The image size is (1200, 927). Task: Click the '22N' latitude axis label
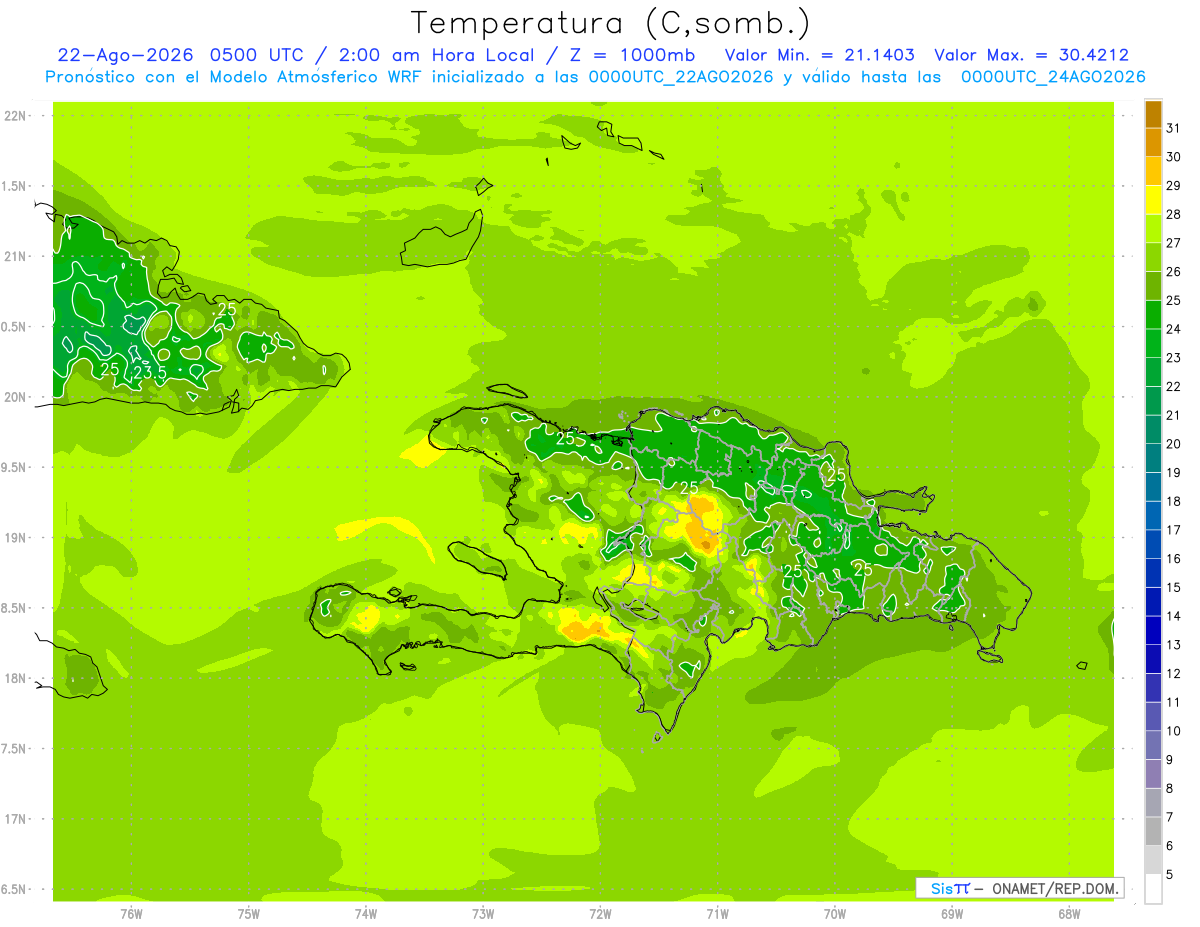click(x=17, y=116)
